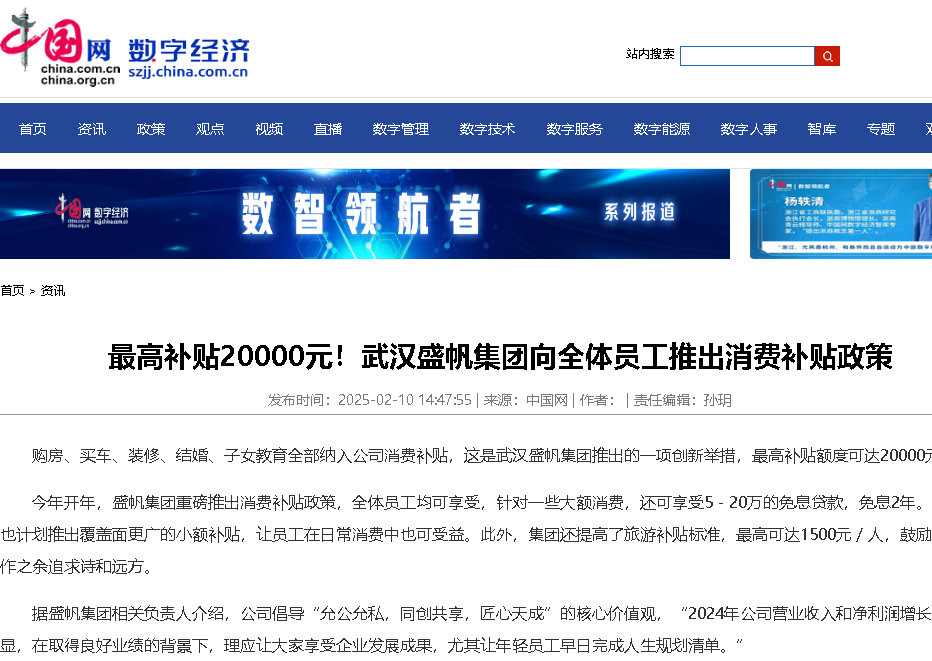Click the 数字经济 site logo
The height and width of the screenshot is (661, 932).
(188, 56)
